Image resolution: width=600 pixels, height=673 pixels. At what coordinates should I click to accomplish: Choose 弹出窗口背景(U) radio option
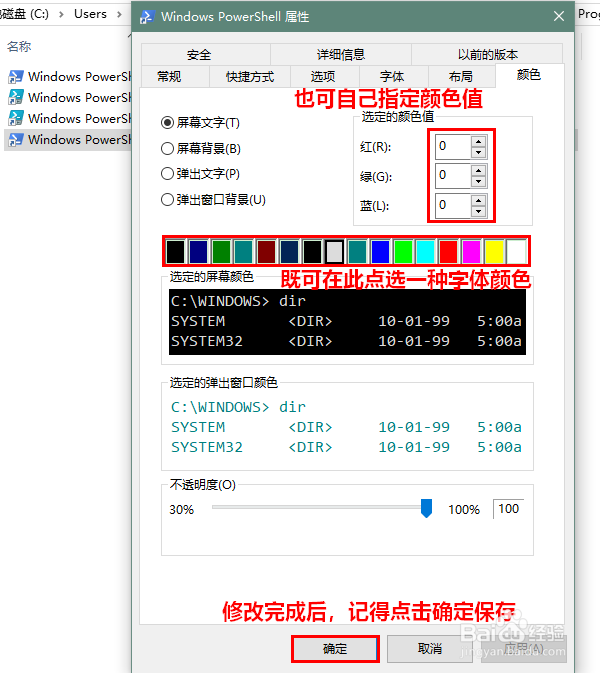213,200
